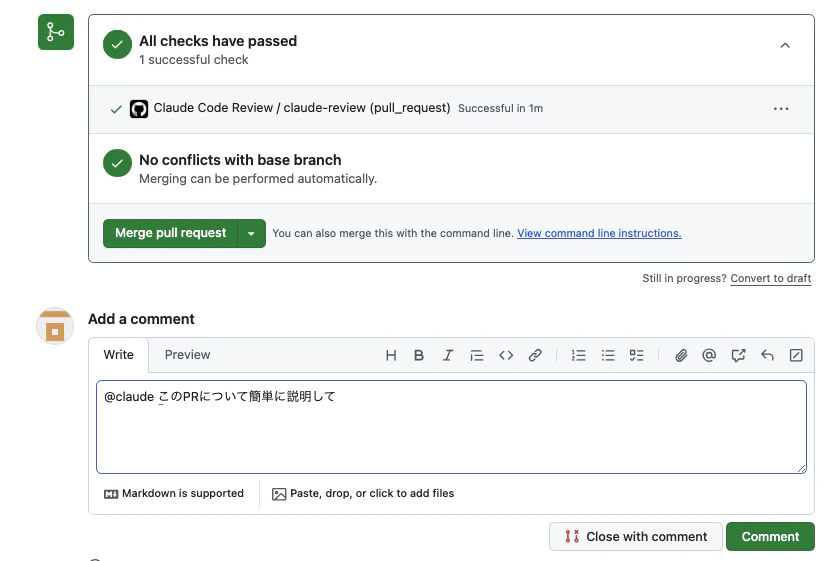Insert a quote block

click(x=477, y=355)
